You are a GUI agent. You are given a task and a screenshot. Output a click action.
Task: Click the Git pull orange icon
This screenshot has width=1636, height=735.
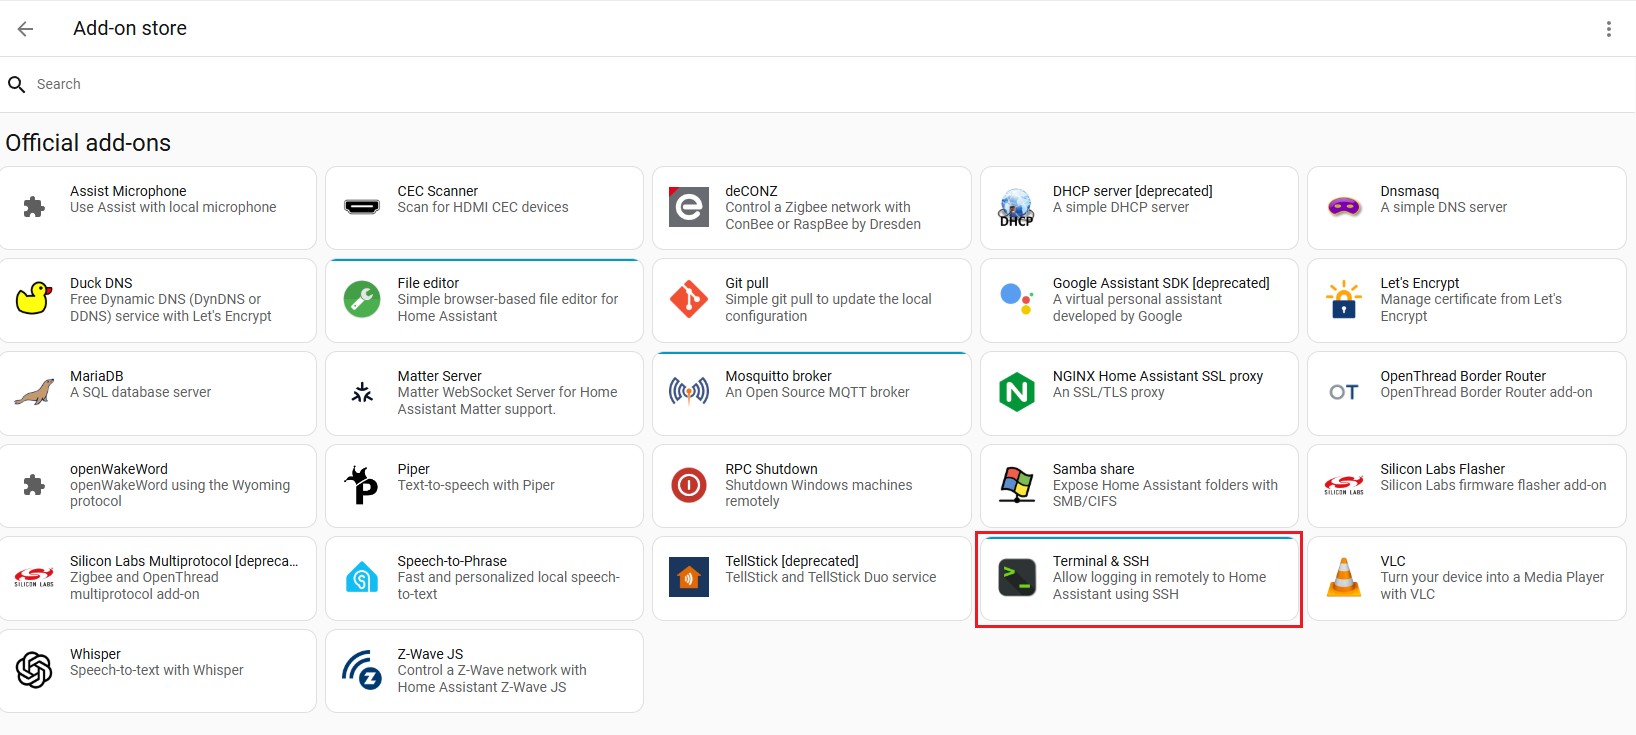point(689,299)
